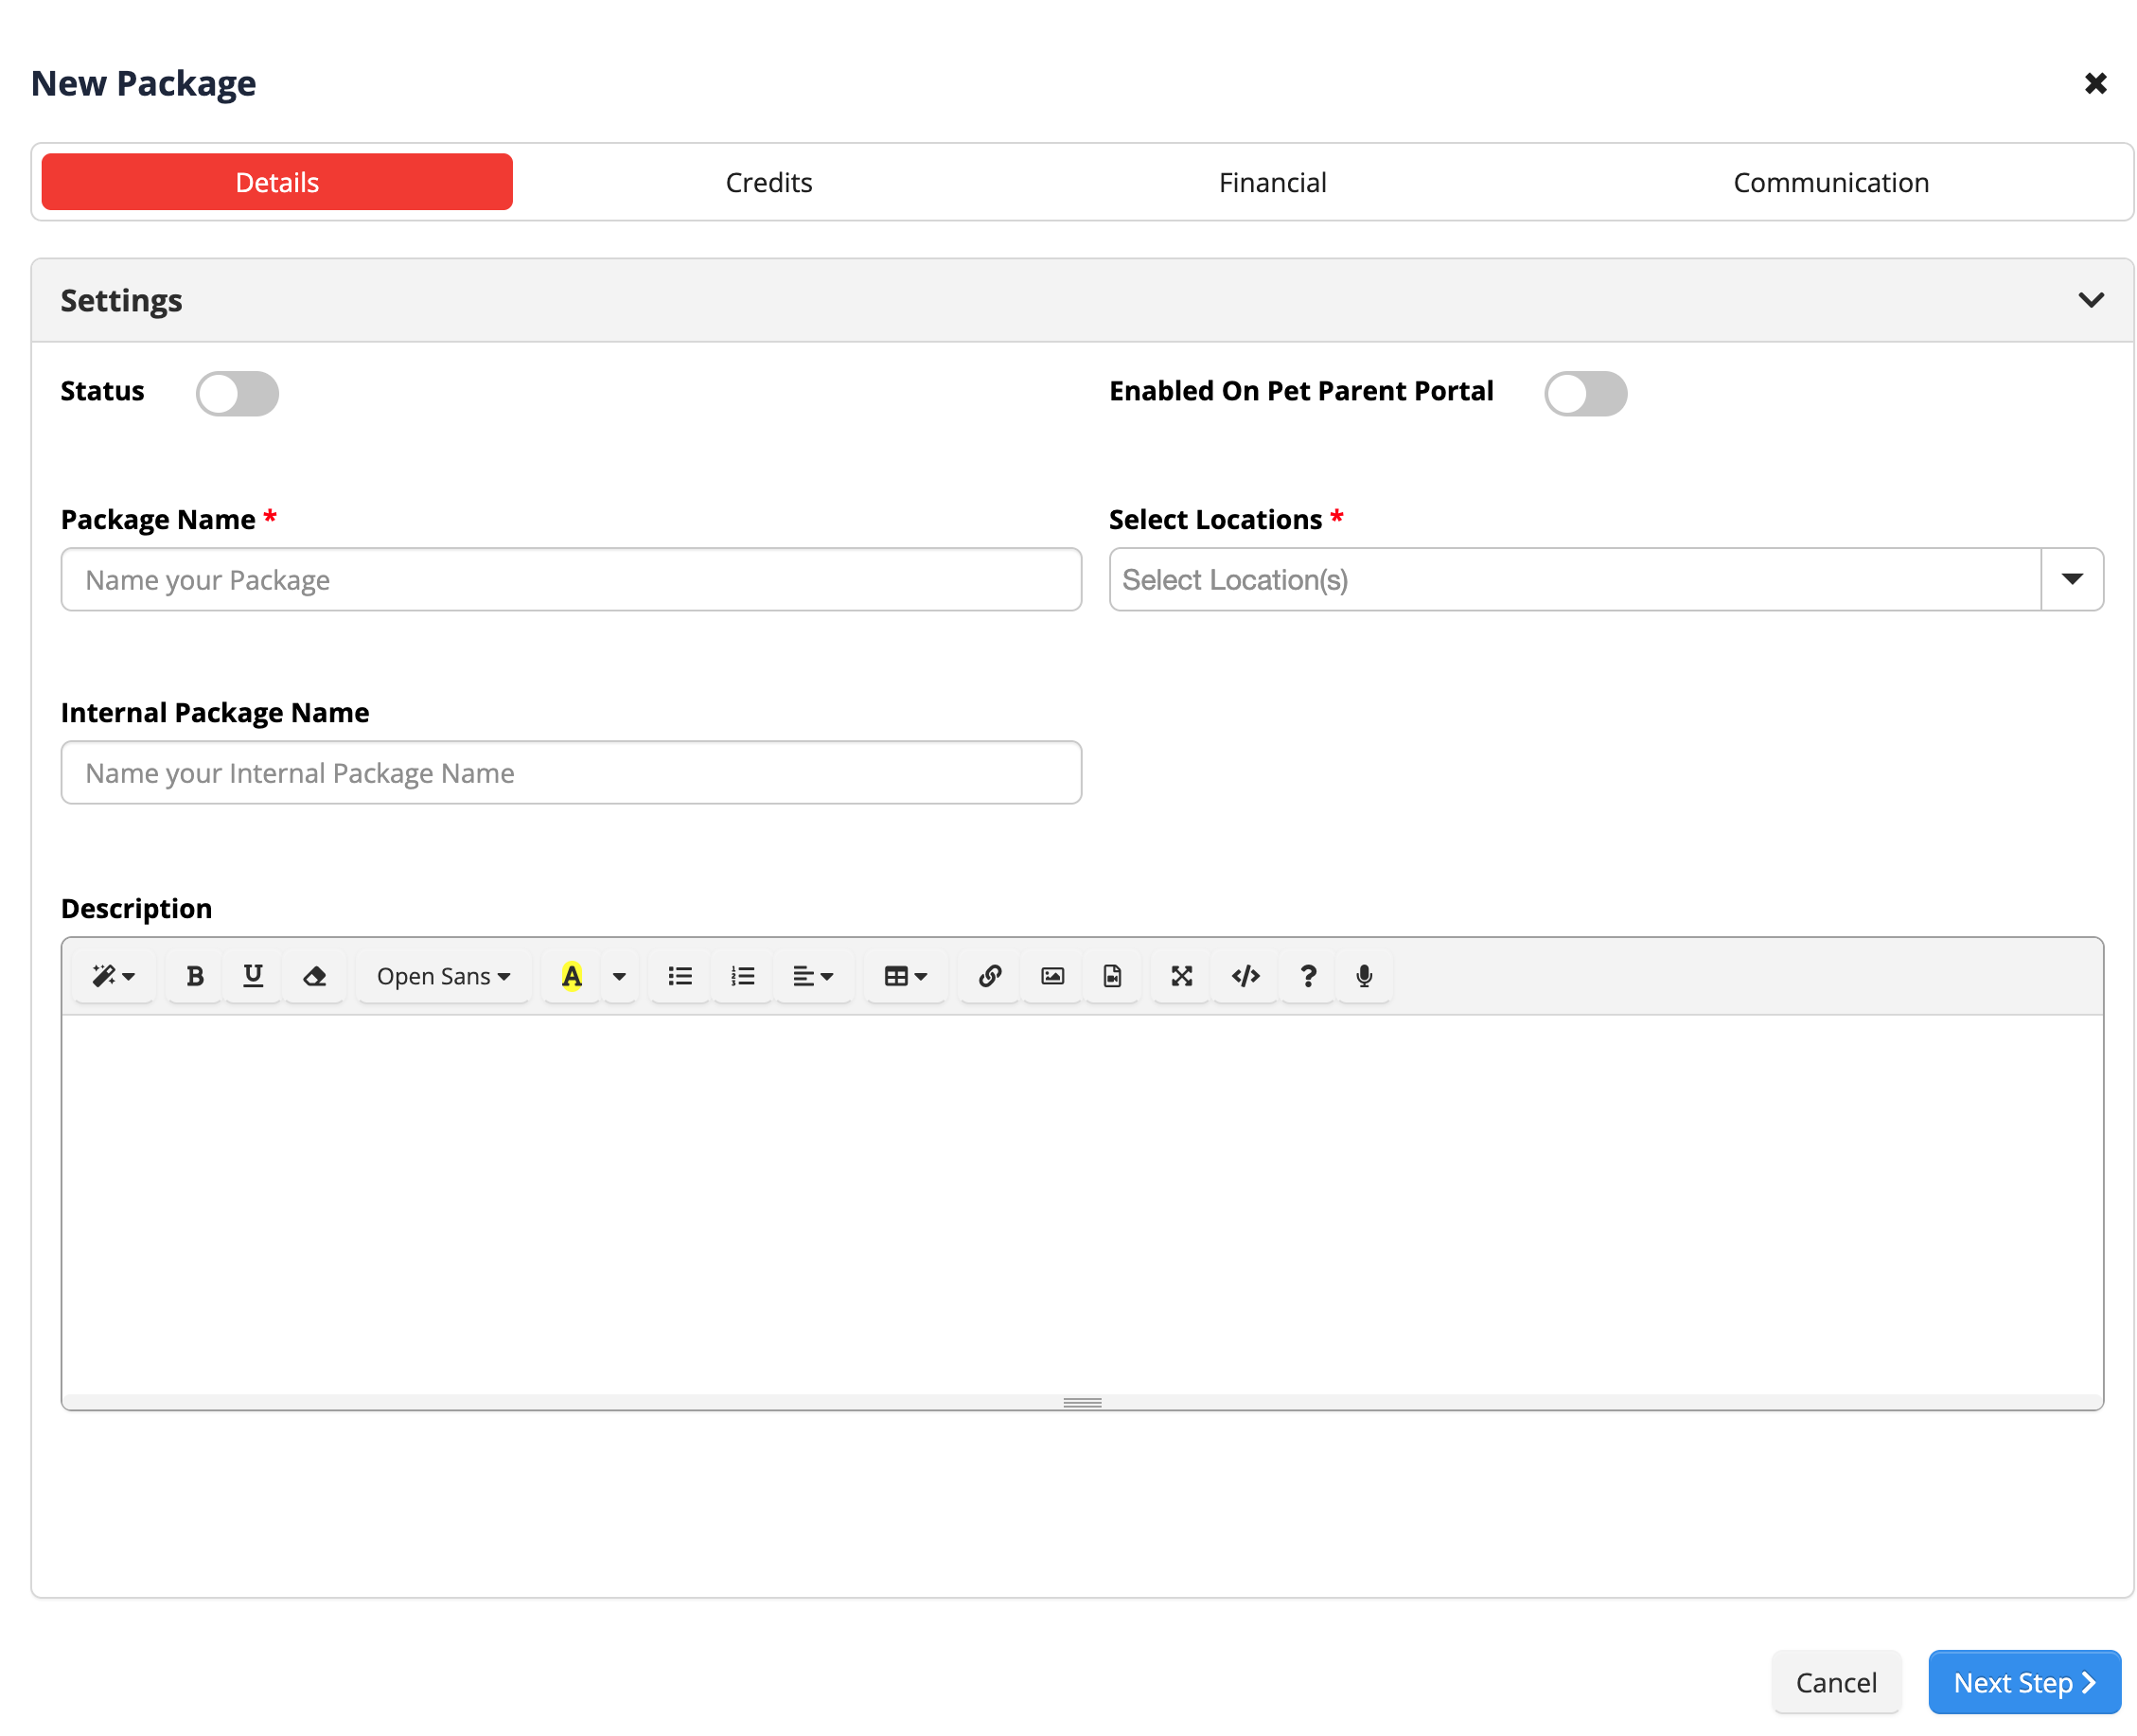The image size is (2137, 1736).
Task: Open editor help via question mark
Action: [x=1308, y=976]
